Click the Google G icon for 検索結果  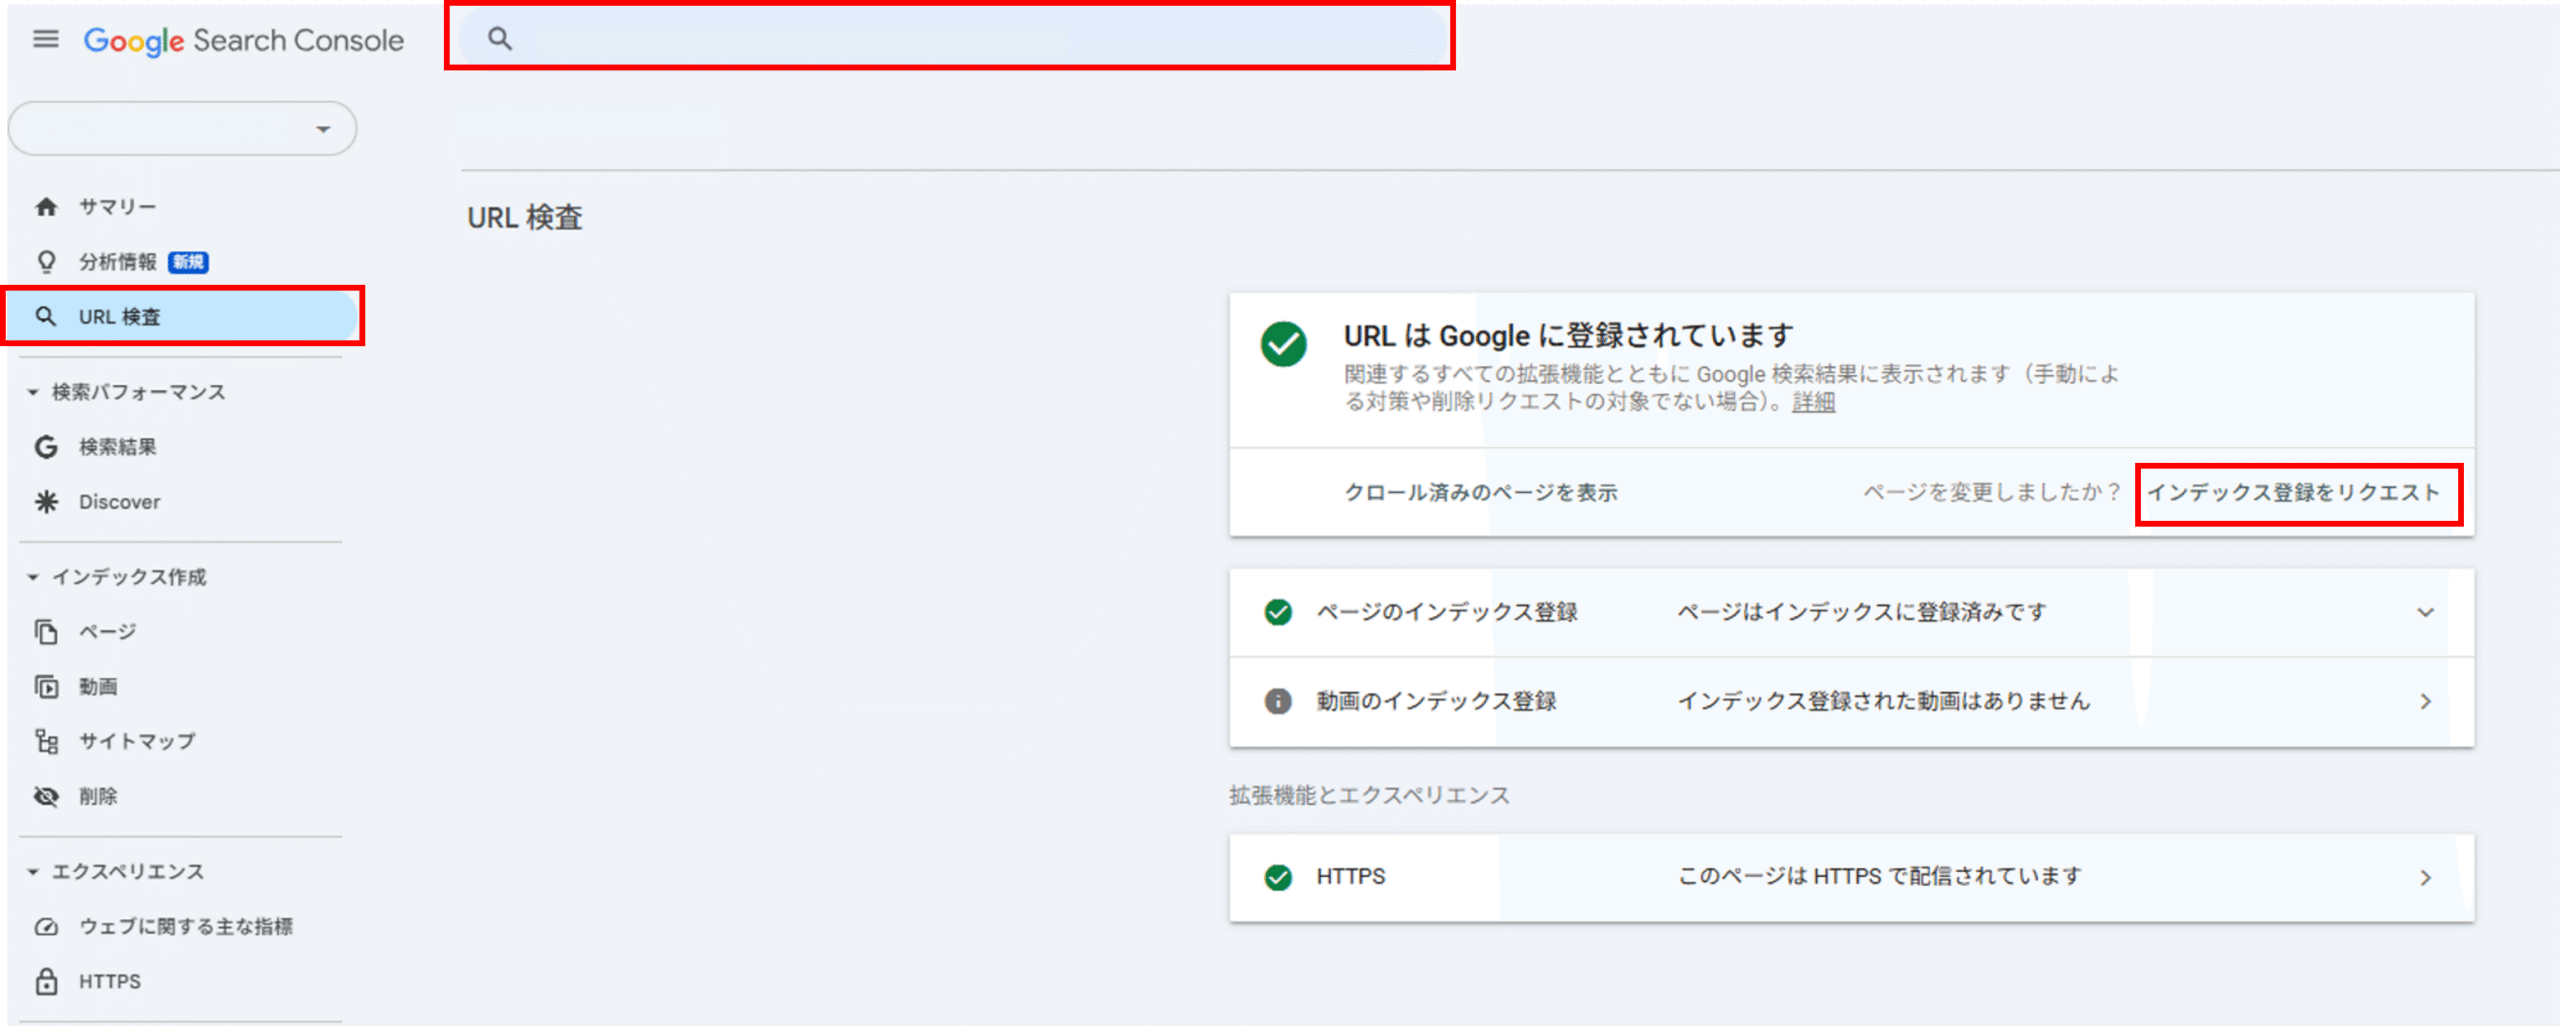46,446
